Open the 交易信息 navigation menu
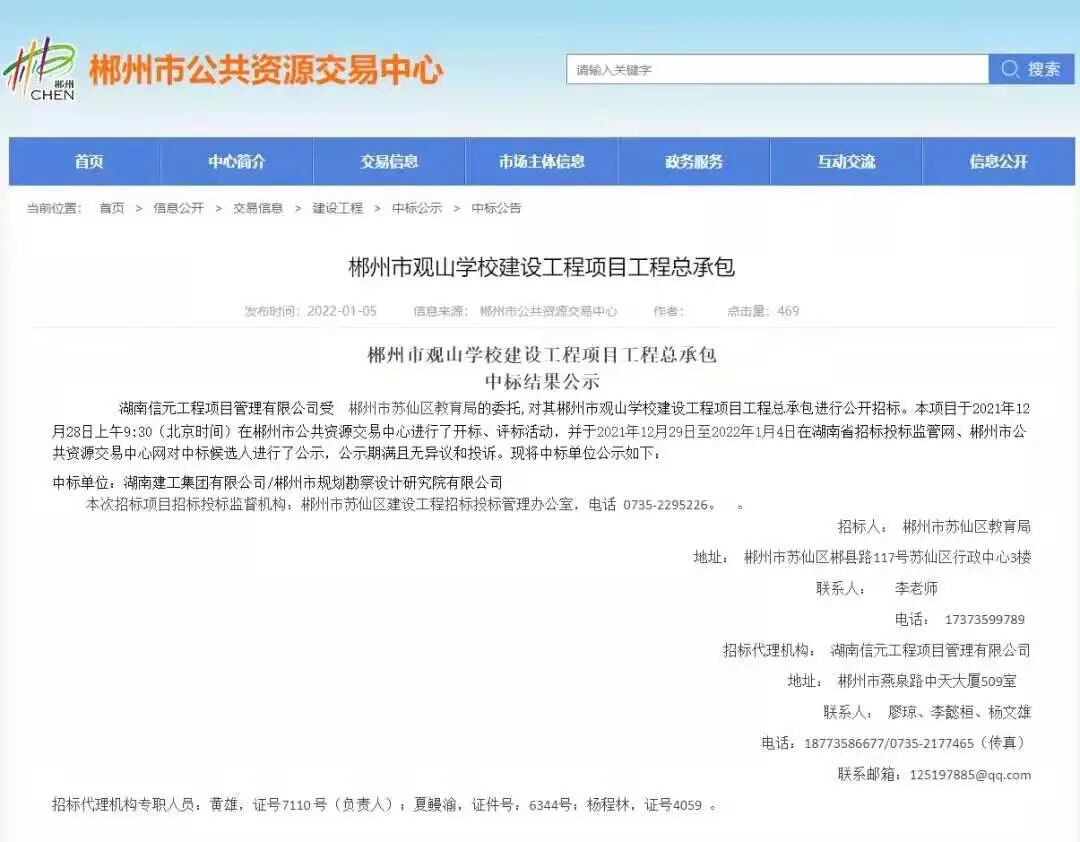This screenshot has height=842, width=1080. pyautogui.click(x=390, y=161)
